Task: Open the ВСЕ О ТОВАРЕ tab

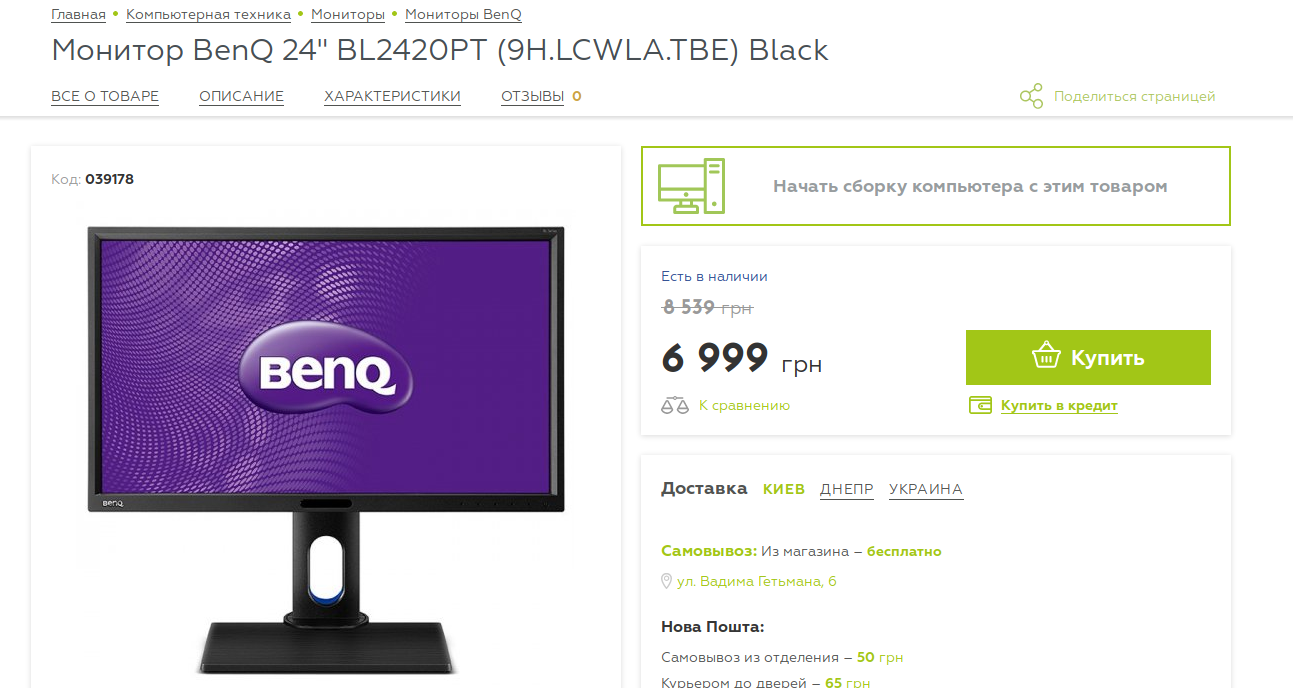Action: (105, 97)
